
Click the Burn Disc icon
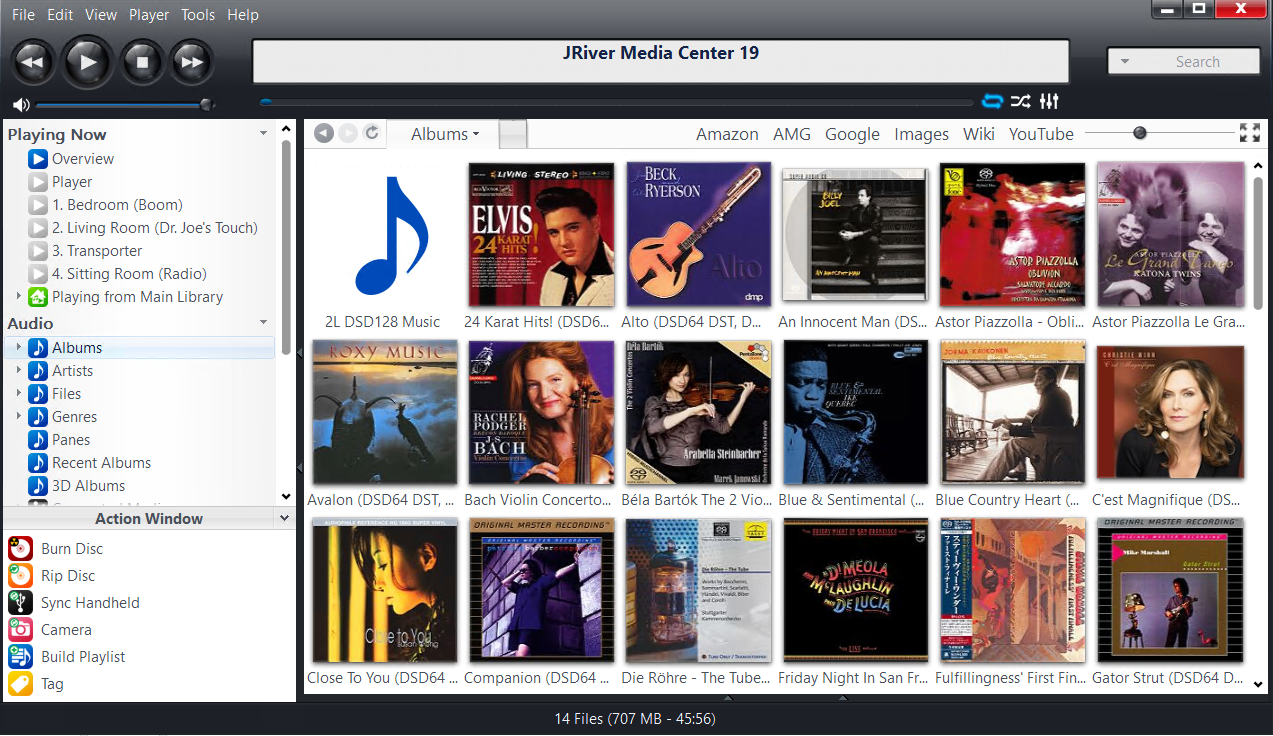point(21,548)
